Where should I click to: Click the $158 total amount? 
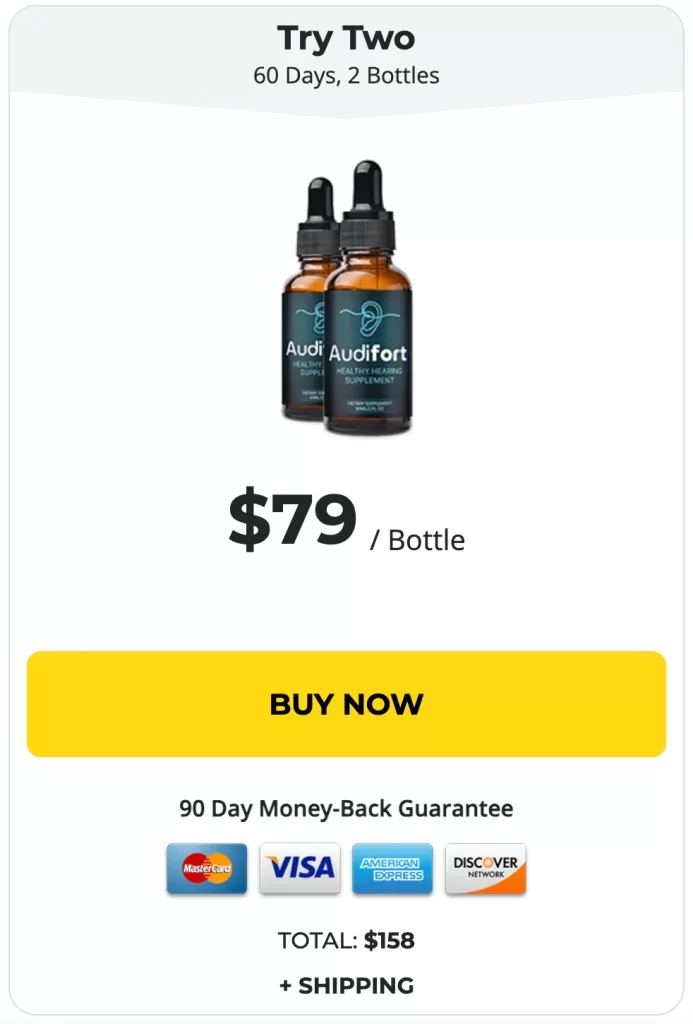389,940
